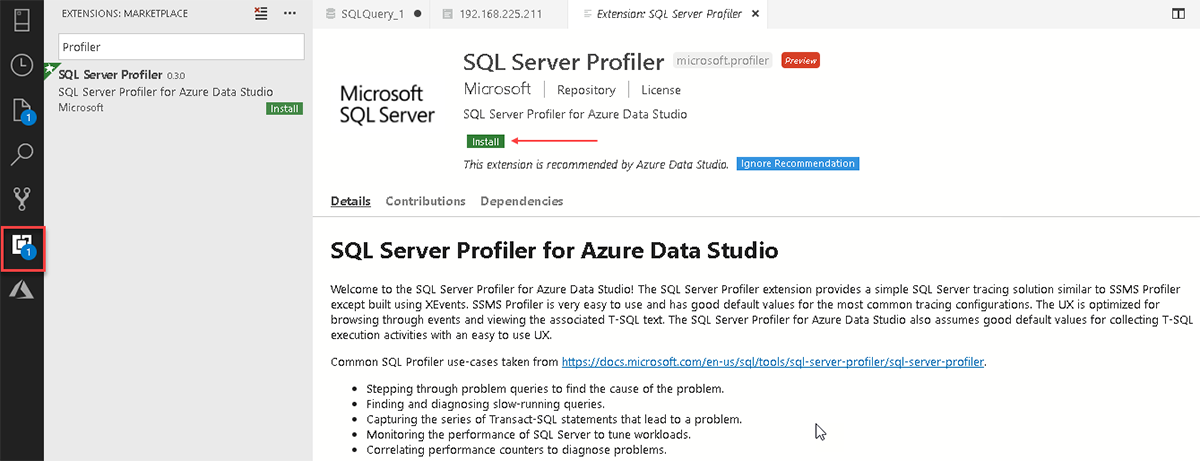This screenshot has height=461, width=1200.
Task: Open the Dependencies tab
Action: point(521,201)
